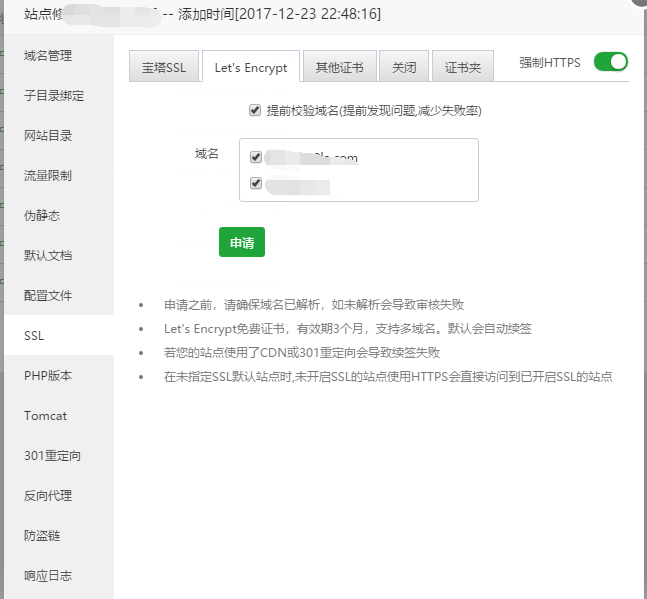Toggle the second domain checkbox
The width and height of the screenshot is (647, 599).
256,183
